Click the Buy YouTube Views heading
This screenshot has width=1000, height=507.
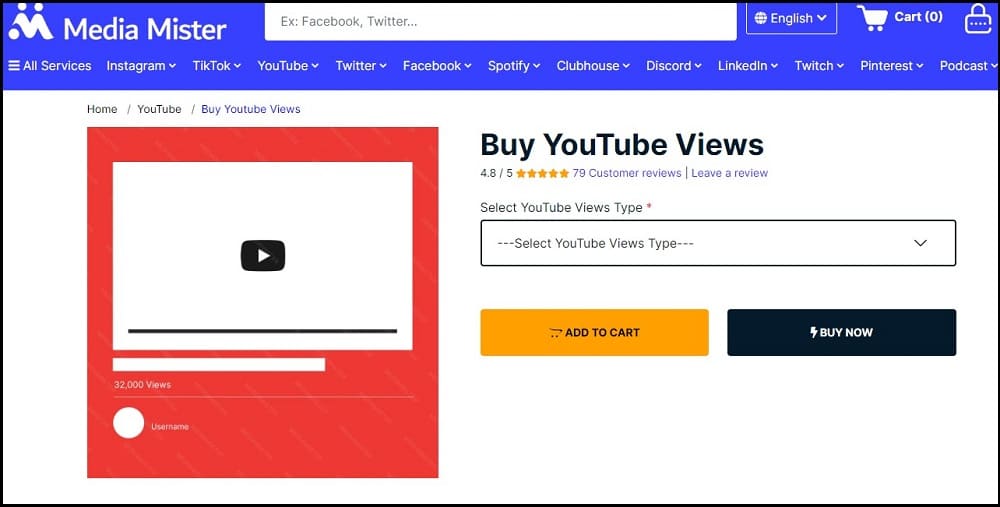pyautogui.click(x=622, y=145)
